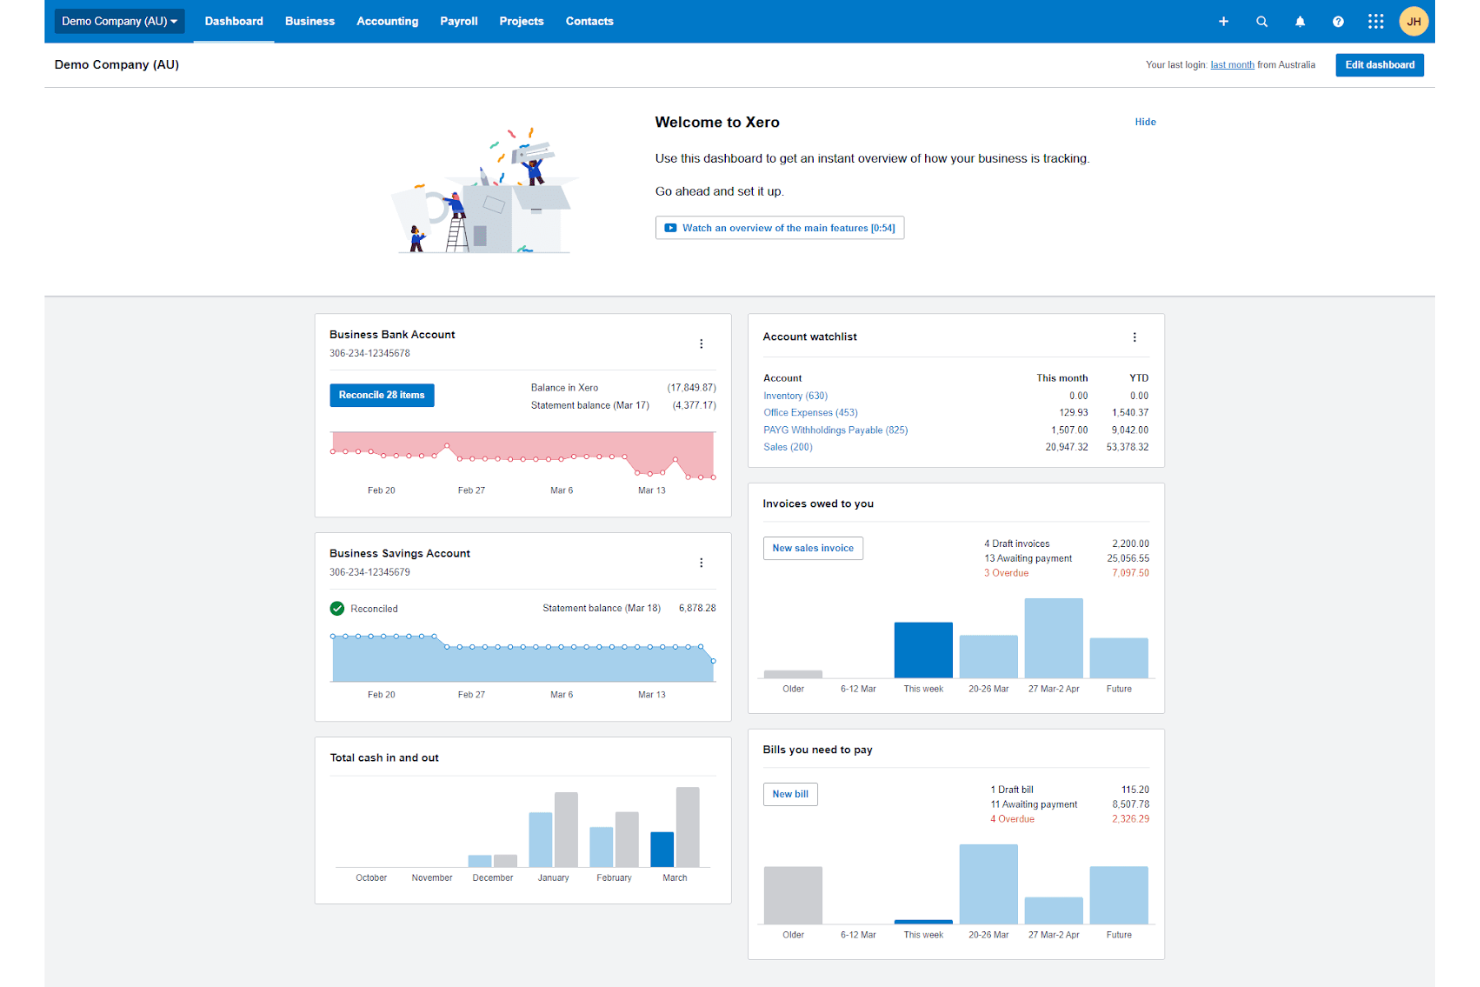The width and height of the screenshot is (1480, 987).
Task: Click Reconcile 28 items button
Action: click(382, 395)
